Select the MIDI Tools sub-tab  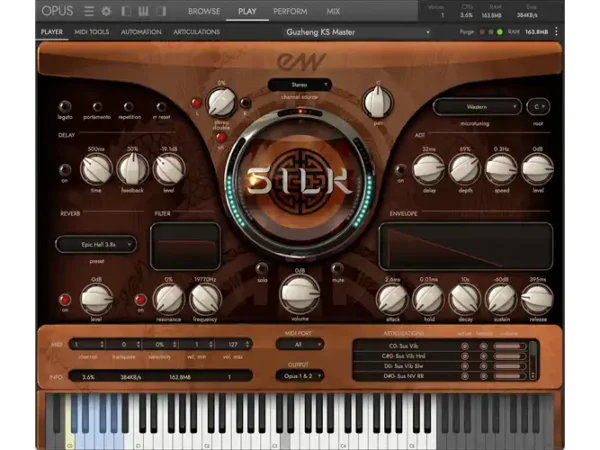[x=92, y=32]
